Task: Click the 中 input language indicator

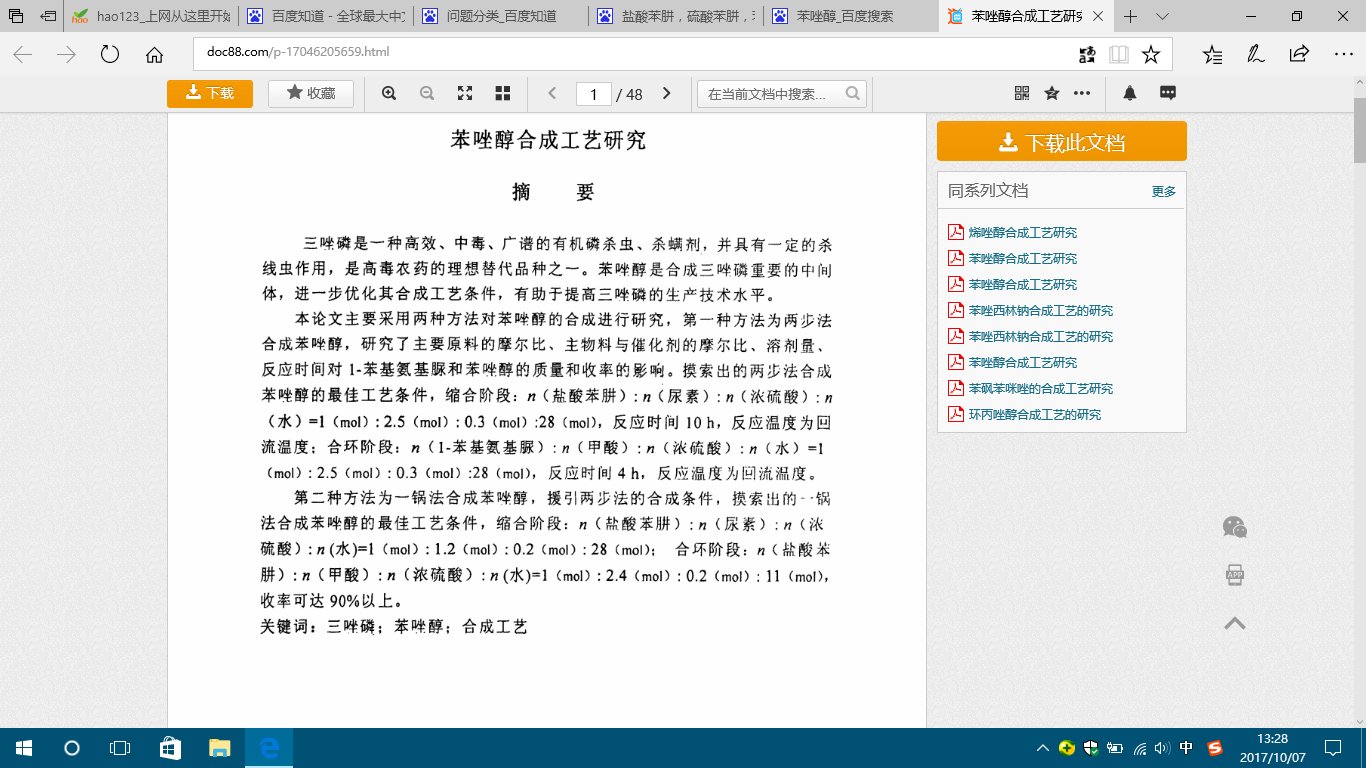Action: coord(1186,748)
